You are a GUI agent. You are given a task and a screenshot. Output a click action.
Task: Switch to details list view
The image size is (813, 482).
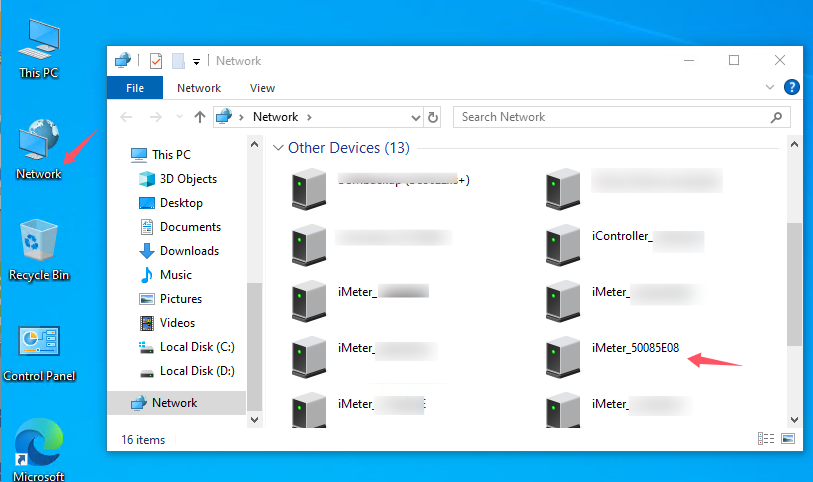tap(767, 438)
